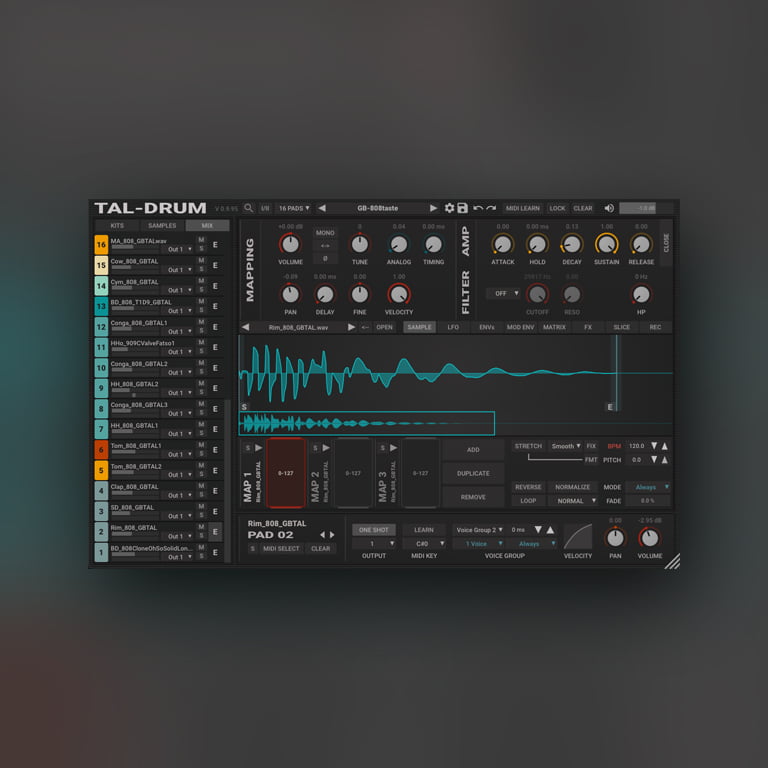This screenshot has height=768, width=768.
Task: Open the search magnifier in top toolbar
Action: (x=249, y=208)
